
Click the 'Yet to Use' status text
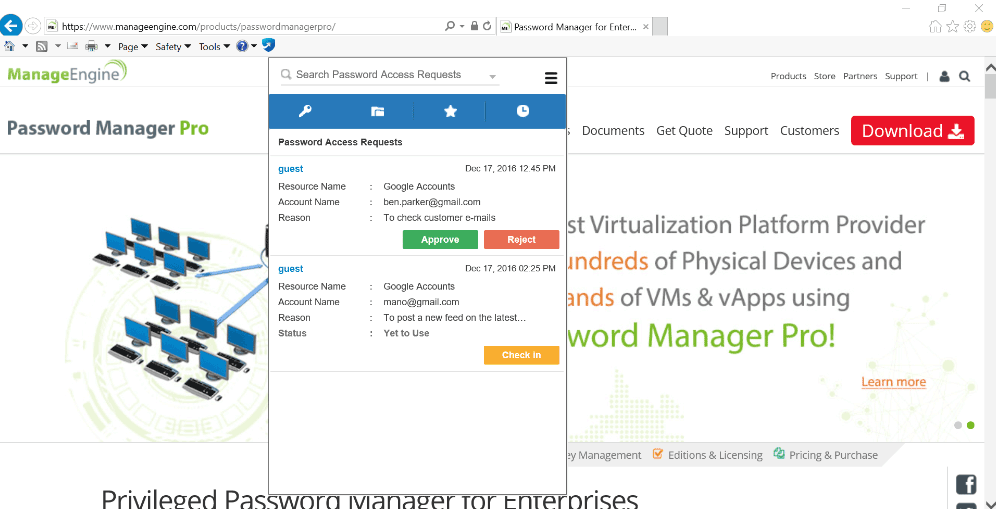[x=407, y=333]
